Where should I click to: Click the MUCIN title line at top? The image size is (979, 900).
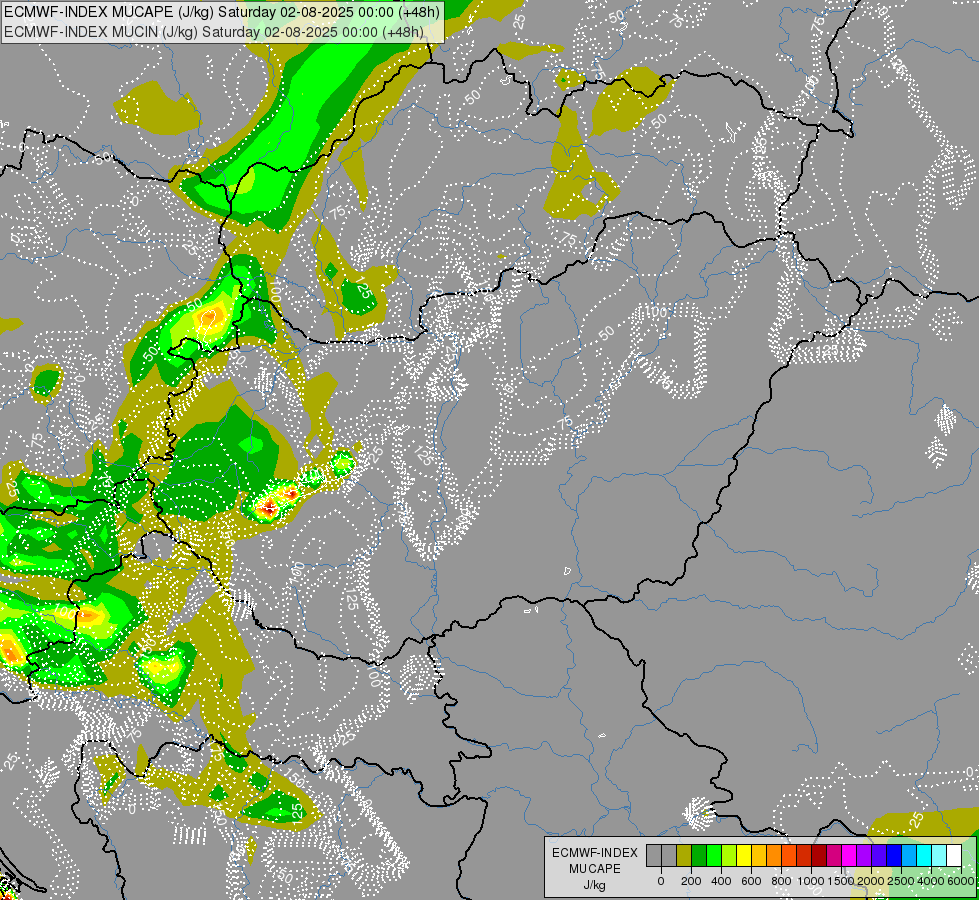pos(214,32)
